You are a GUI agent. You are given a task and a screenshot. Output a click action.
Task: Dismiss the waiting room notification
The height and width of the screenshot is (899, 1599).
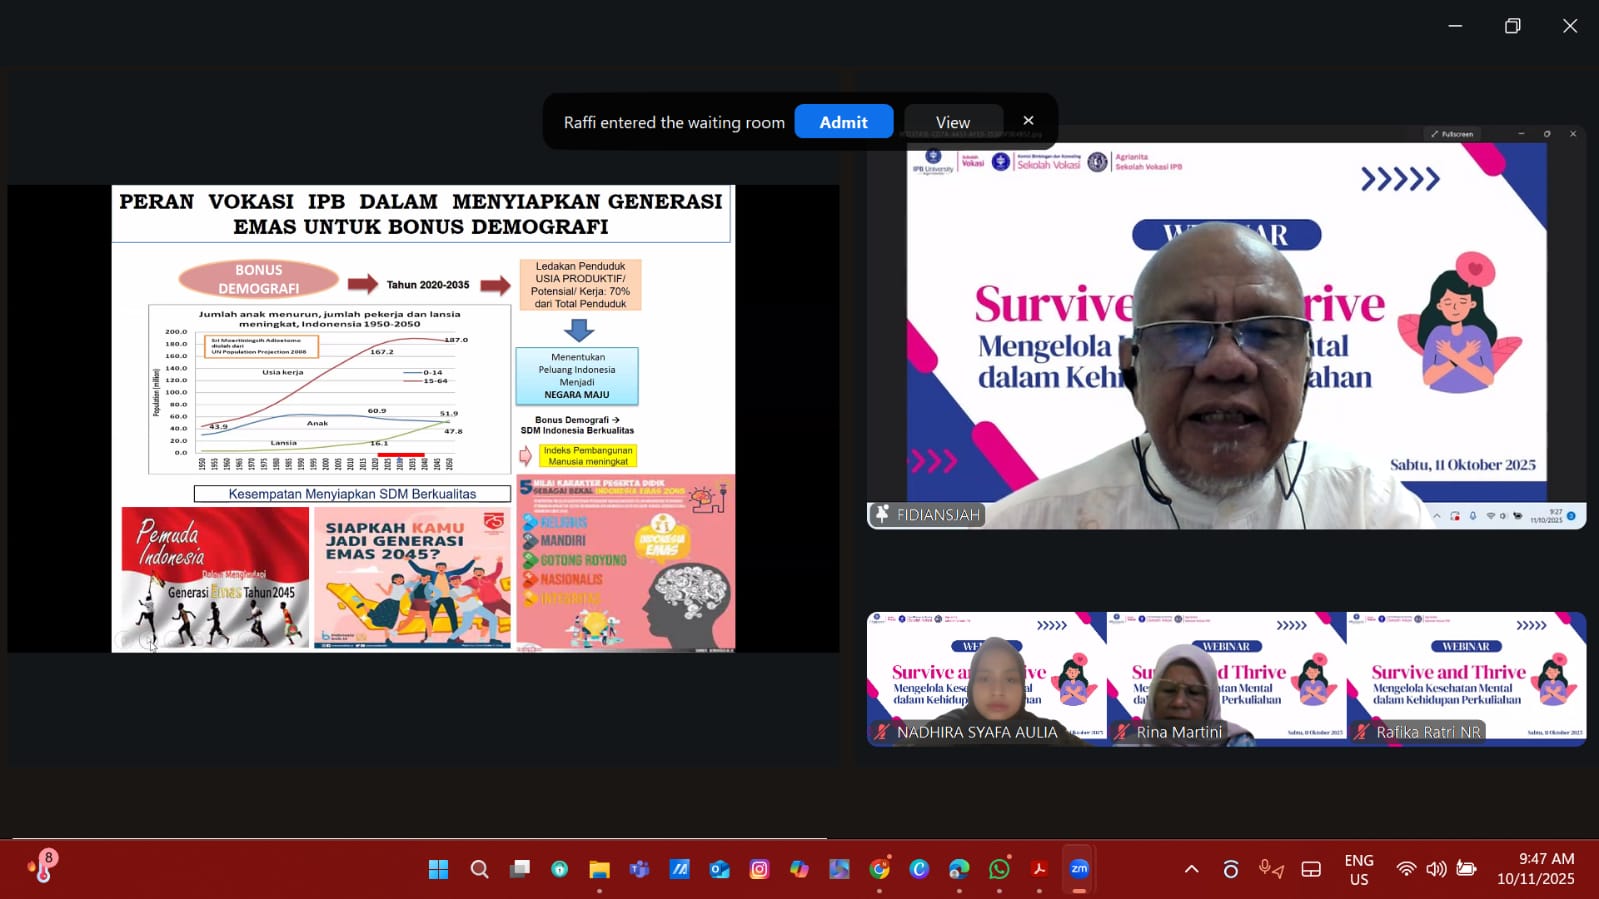tap(1028, 121)
